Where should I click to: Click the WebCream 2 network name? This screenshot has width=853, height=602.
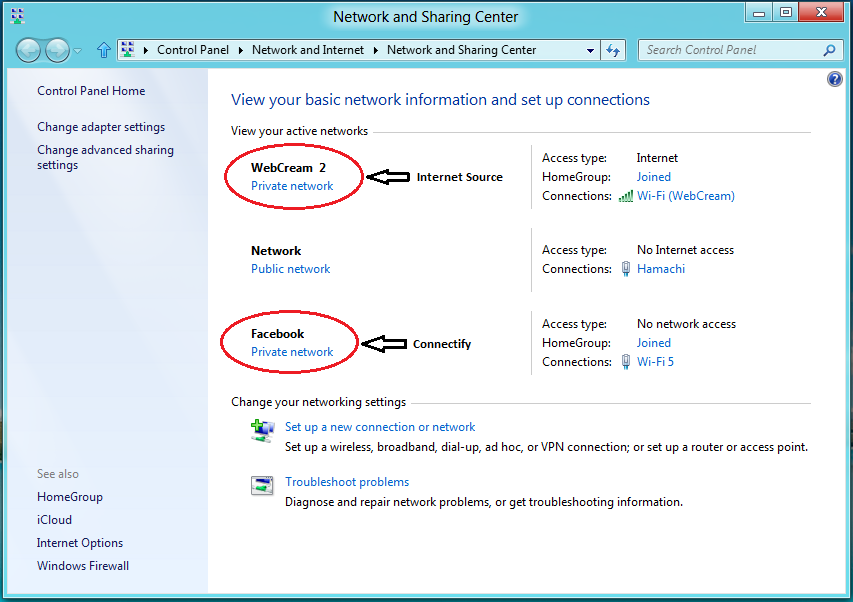point(288,167)
